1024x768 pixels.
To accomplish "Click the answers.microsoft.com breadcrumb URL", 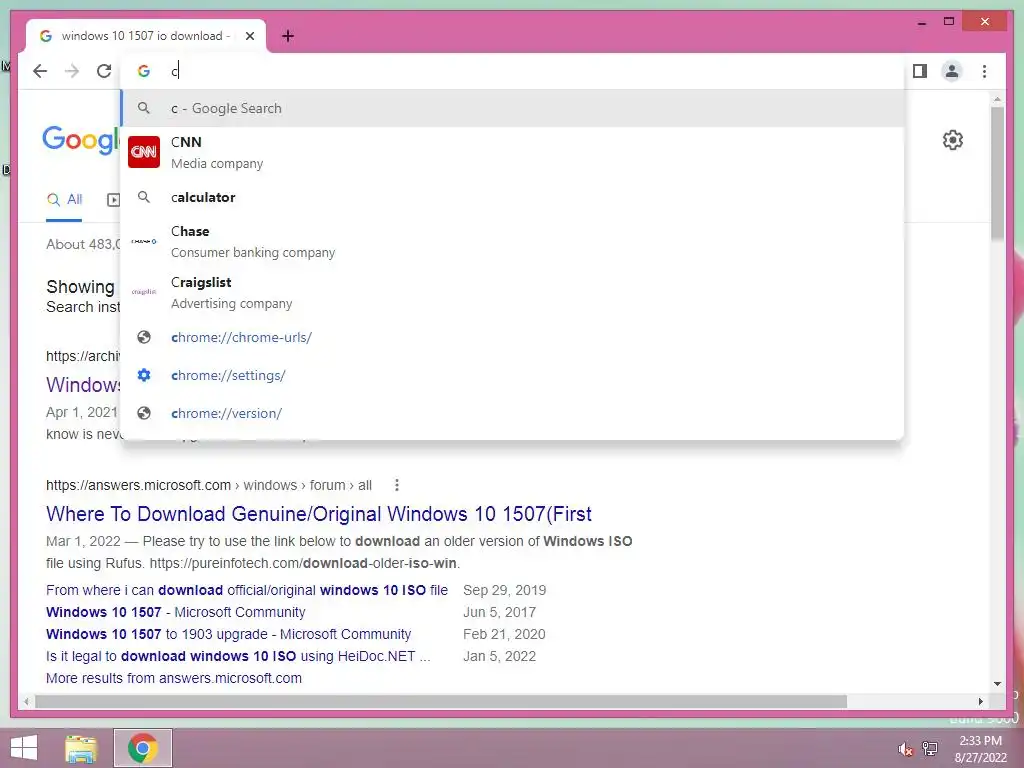I will pos(209,485).
